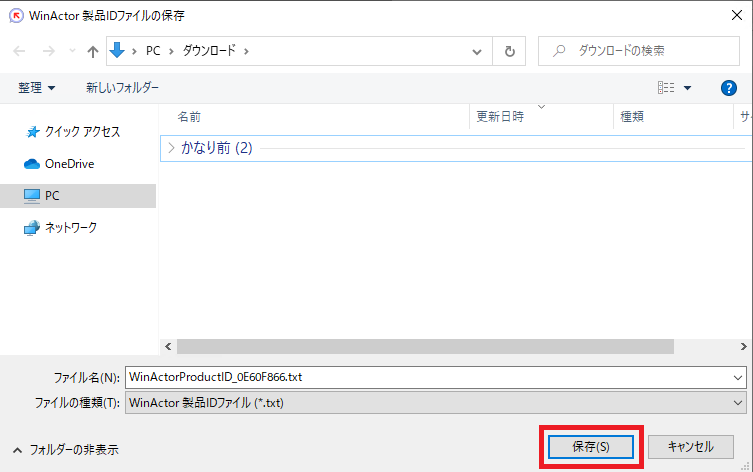Open recent locations dropdown arrow
Image resolution: width=753 pixels, height=472 pixels.
(72, 51)
